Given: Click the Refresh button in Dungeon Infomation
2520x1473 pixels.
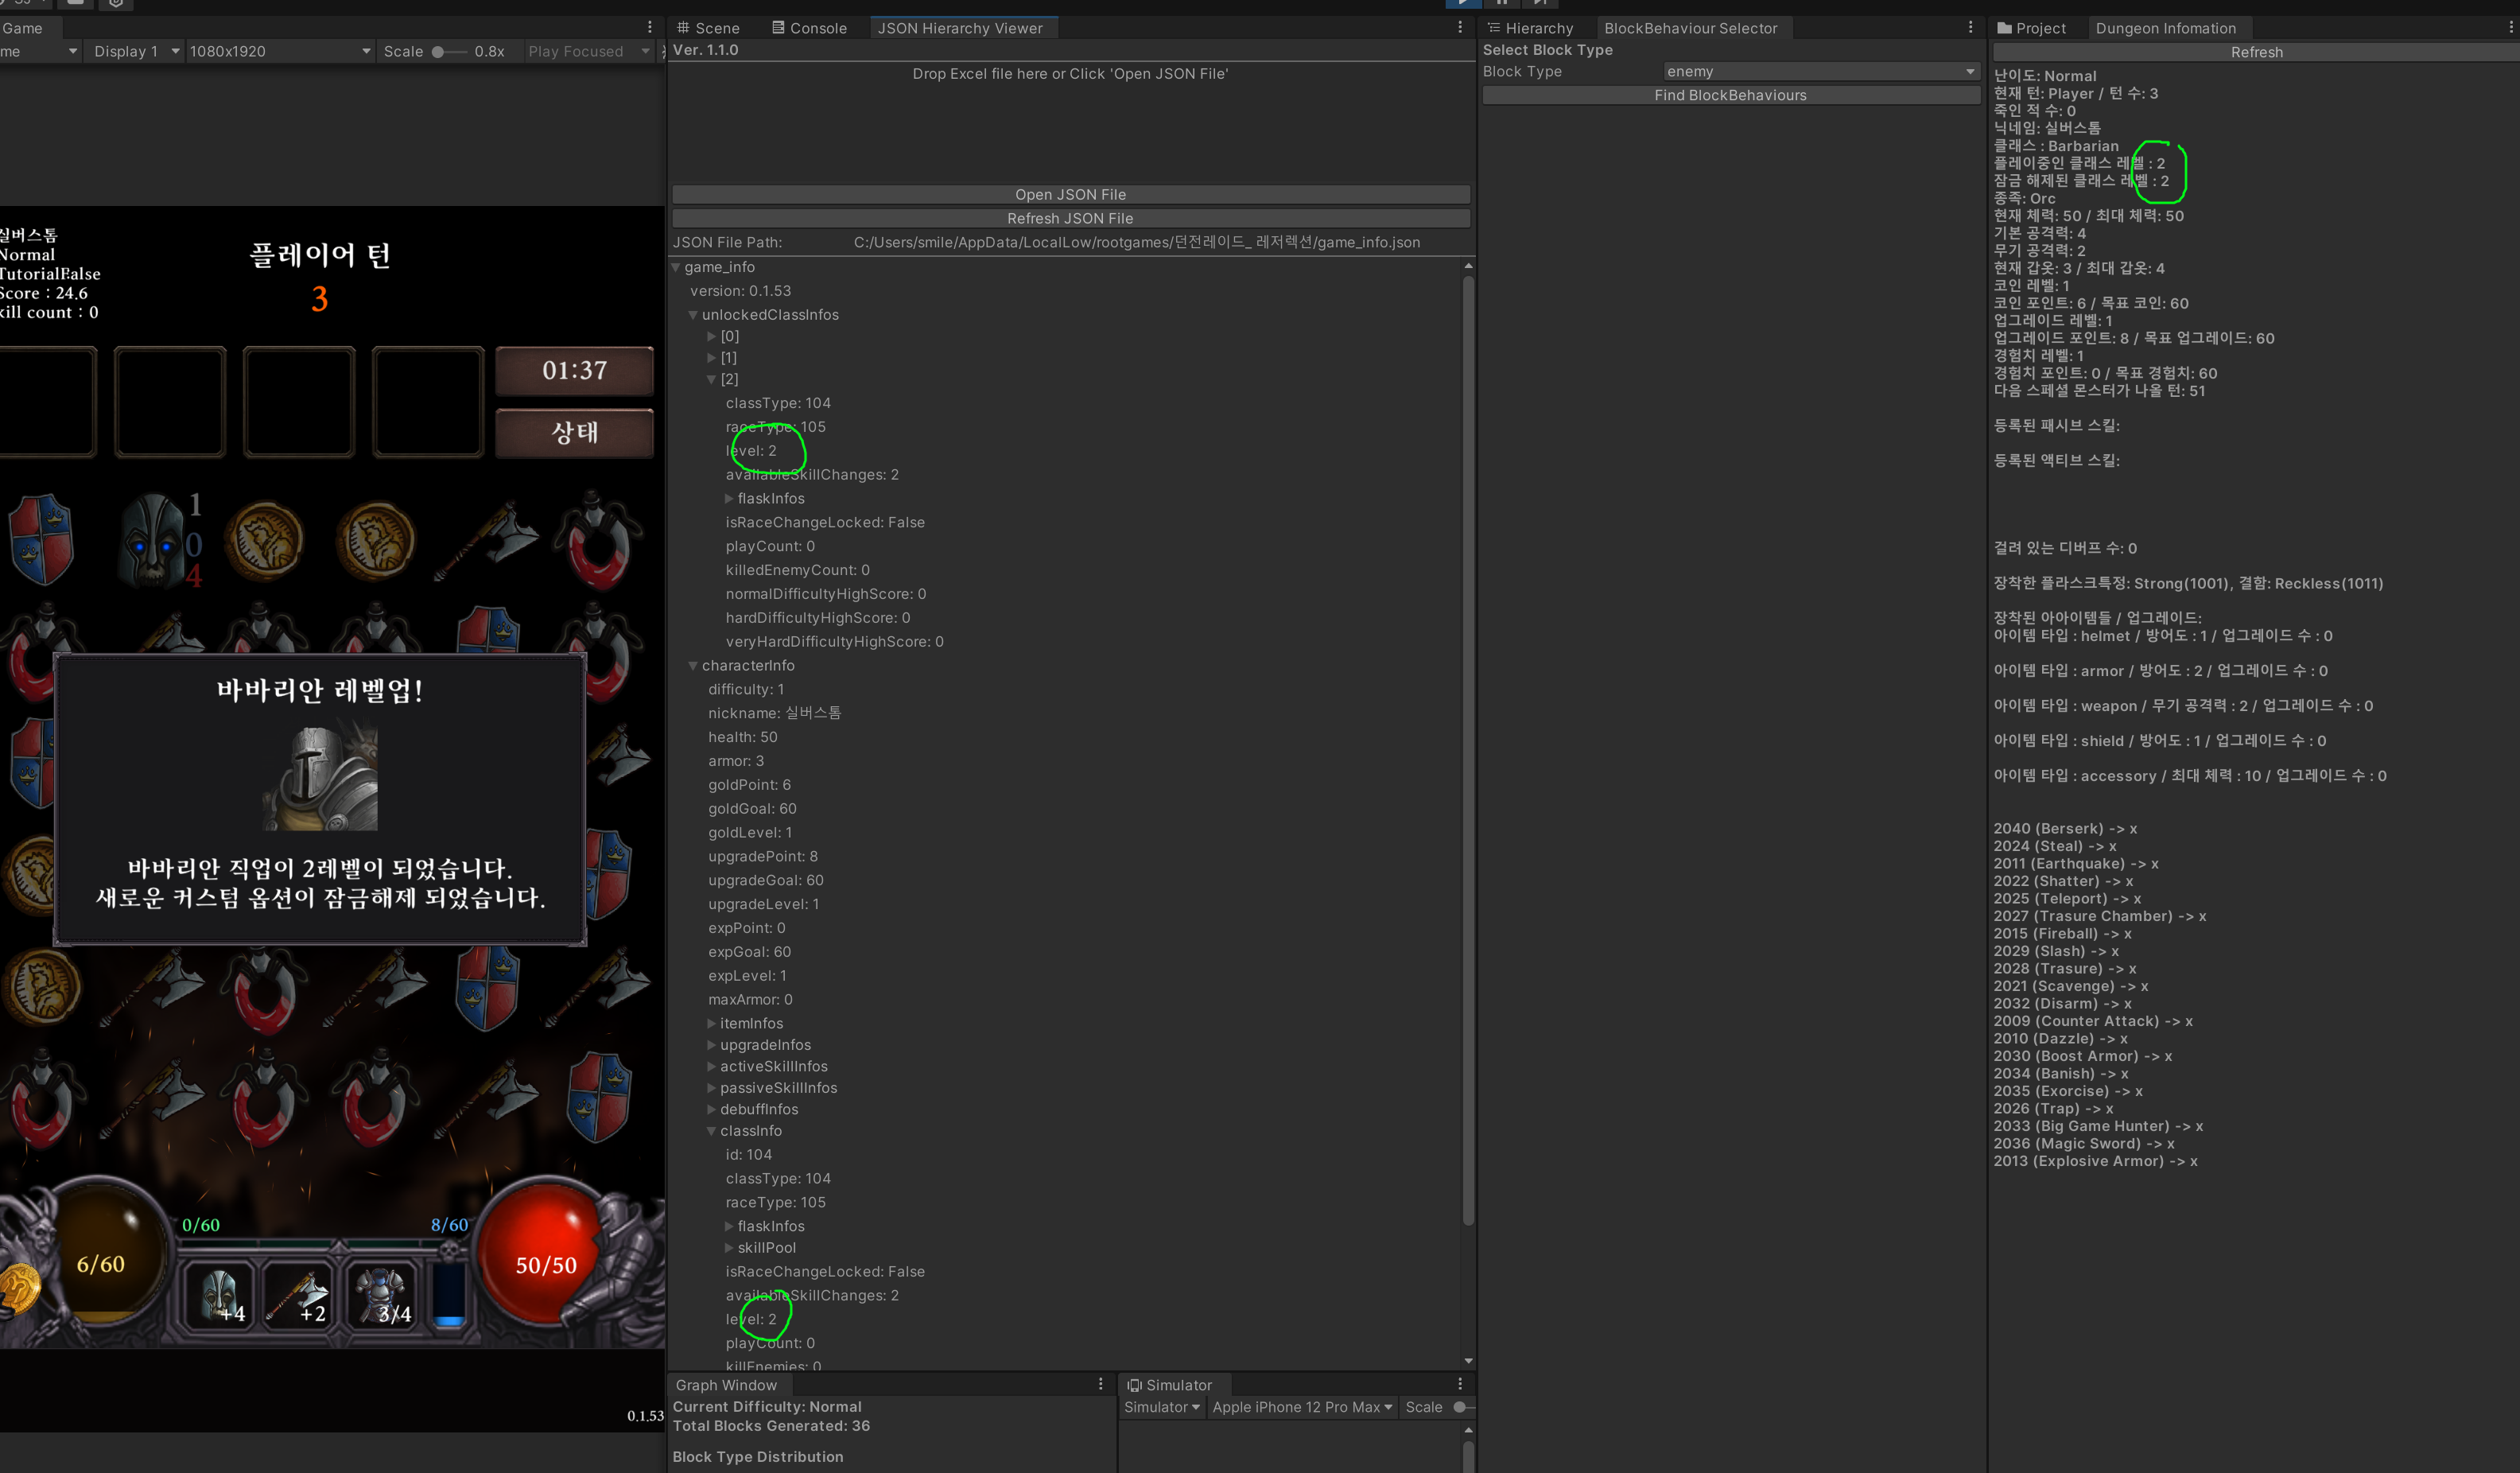Looking at the screenshot, I should pyautogui.click(x=2255, y=52).
